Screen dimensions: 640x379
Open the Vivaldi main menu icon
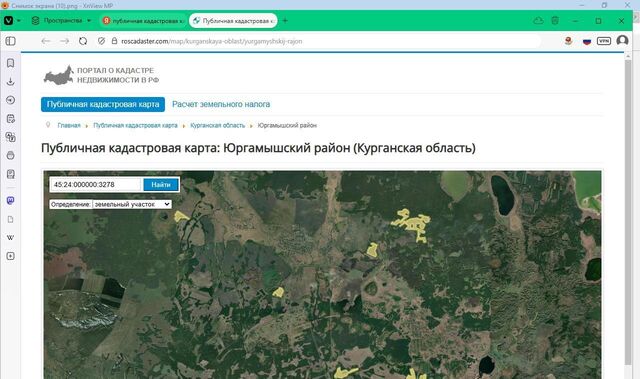point(9,20)
